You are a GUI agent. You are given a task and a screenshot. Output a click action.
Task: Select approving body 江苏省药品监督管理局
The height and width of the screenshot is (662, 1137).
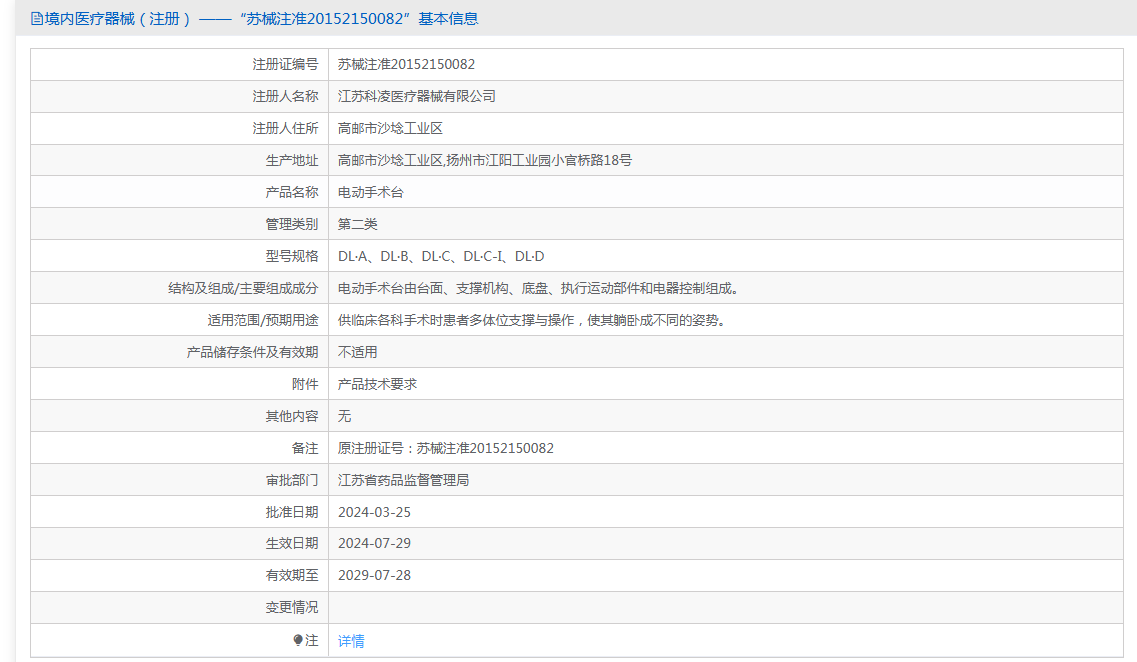point(403,480)
